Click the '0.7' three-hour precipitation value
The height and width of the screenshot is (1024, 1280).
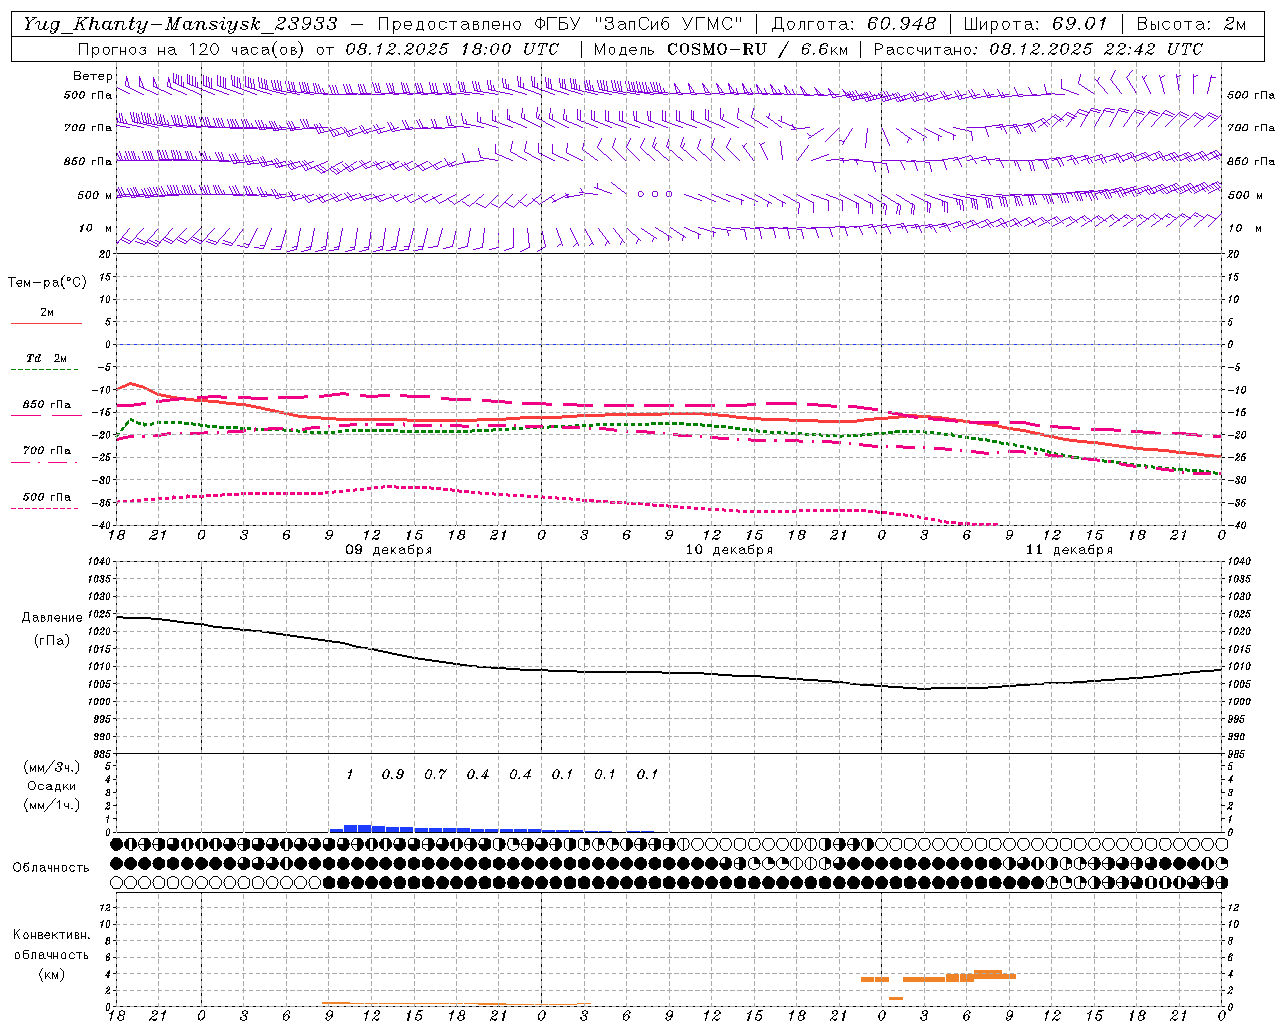pyautogui.click(x=435, y=774)
